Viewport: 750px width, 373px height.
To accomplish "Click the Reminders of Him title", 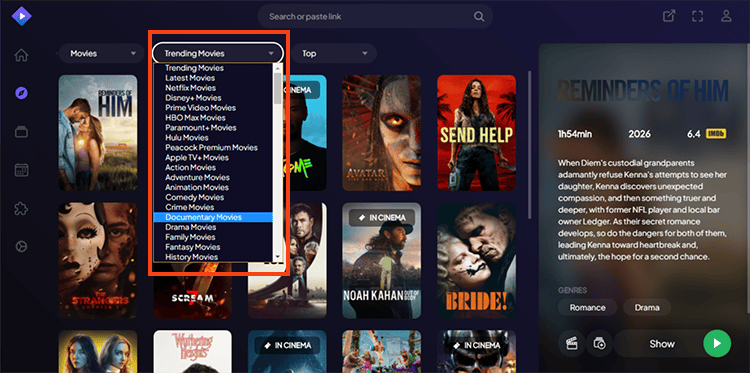I will click(643, 90).
